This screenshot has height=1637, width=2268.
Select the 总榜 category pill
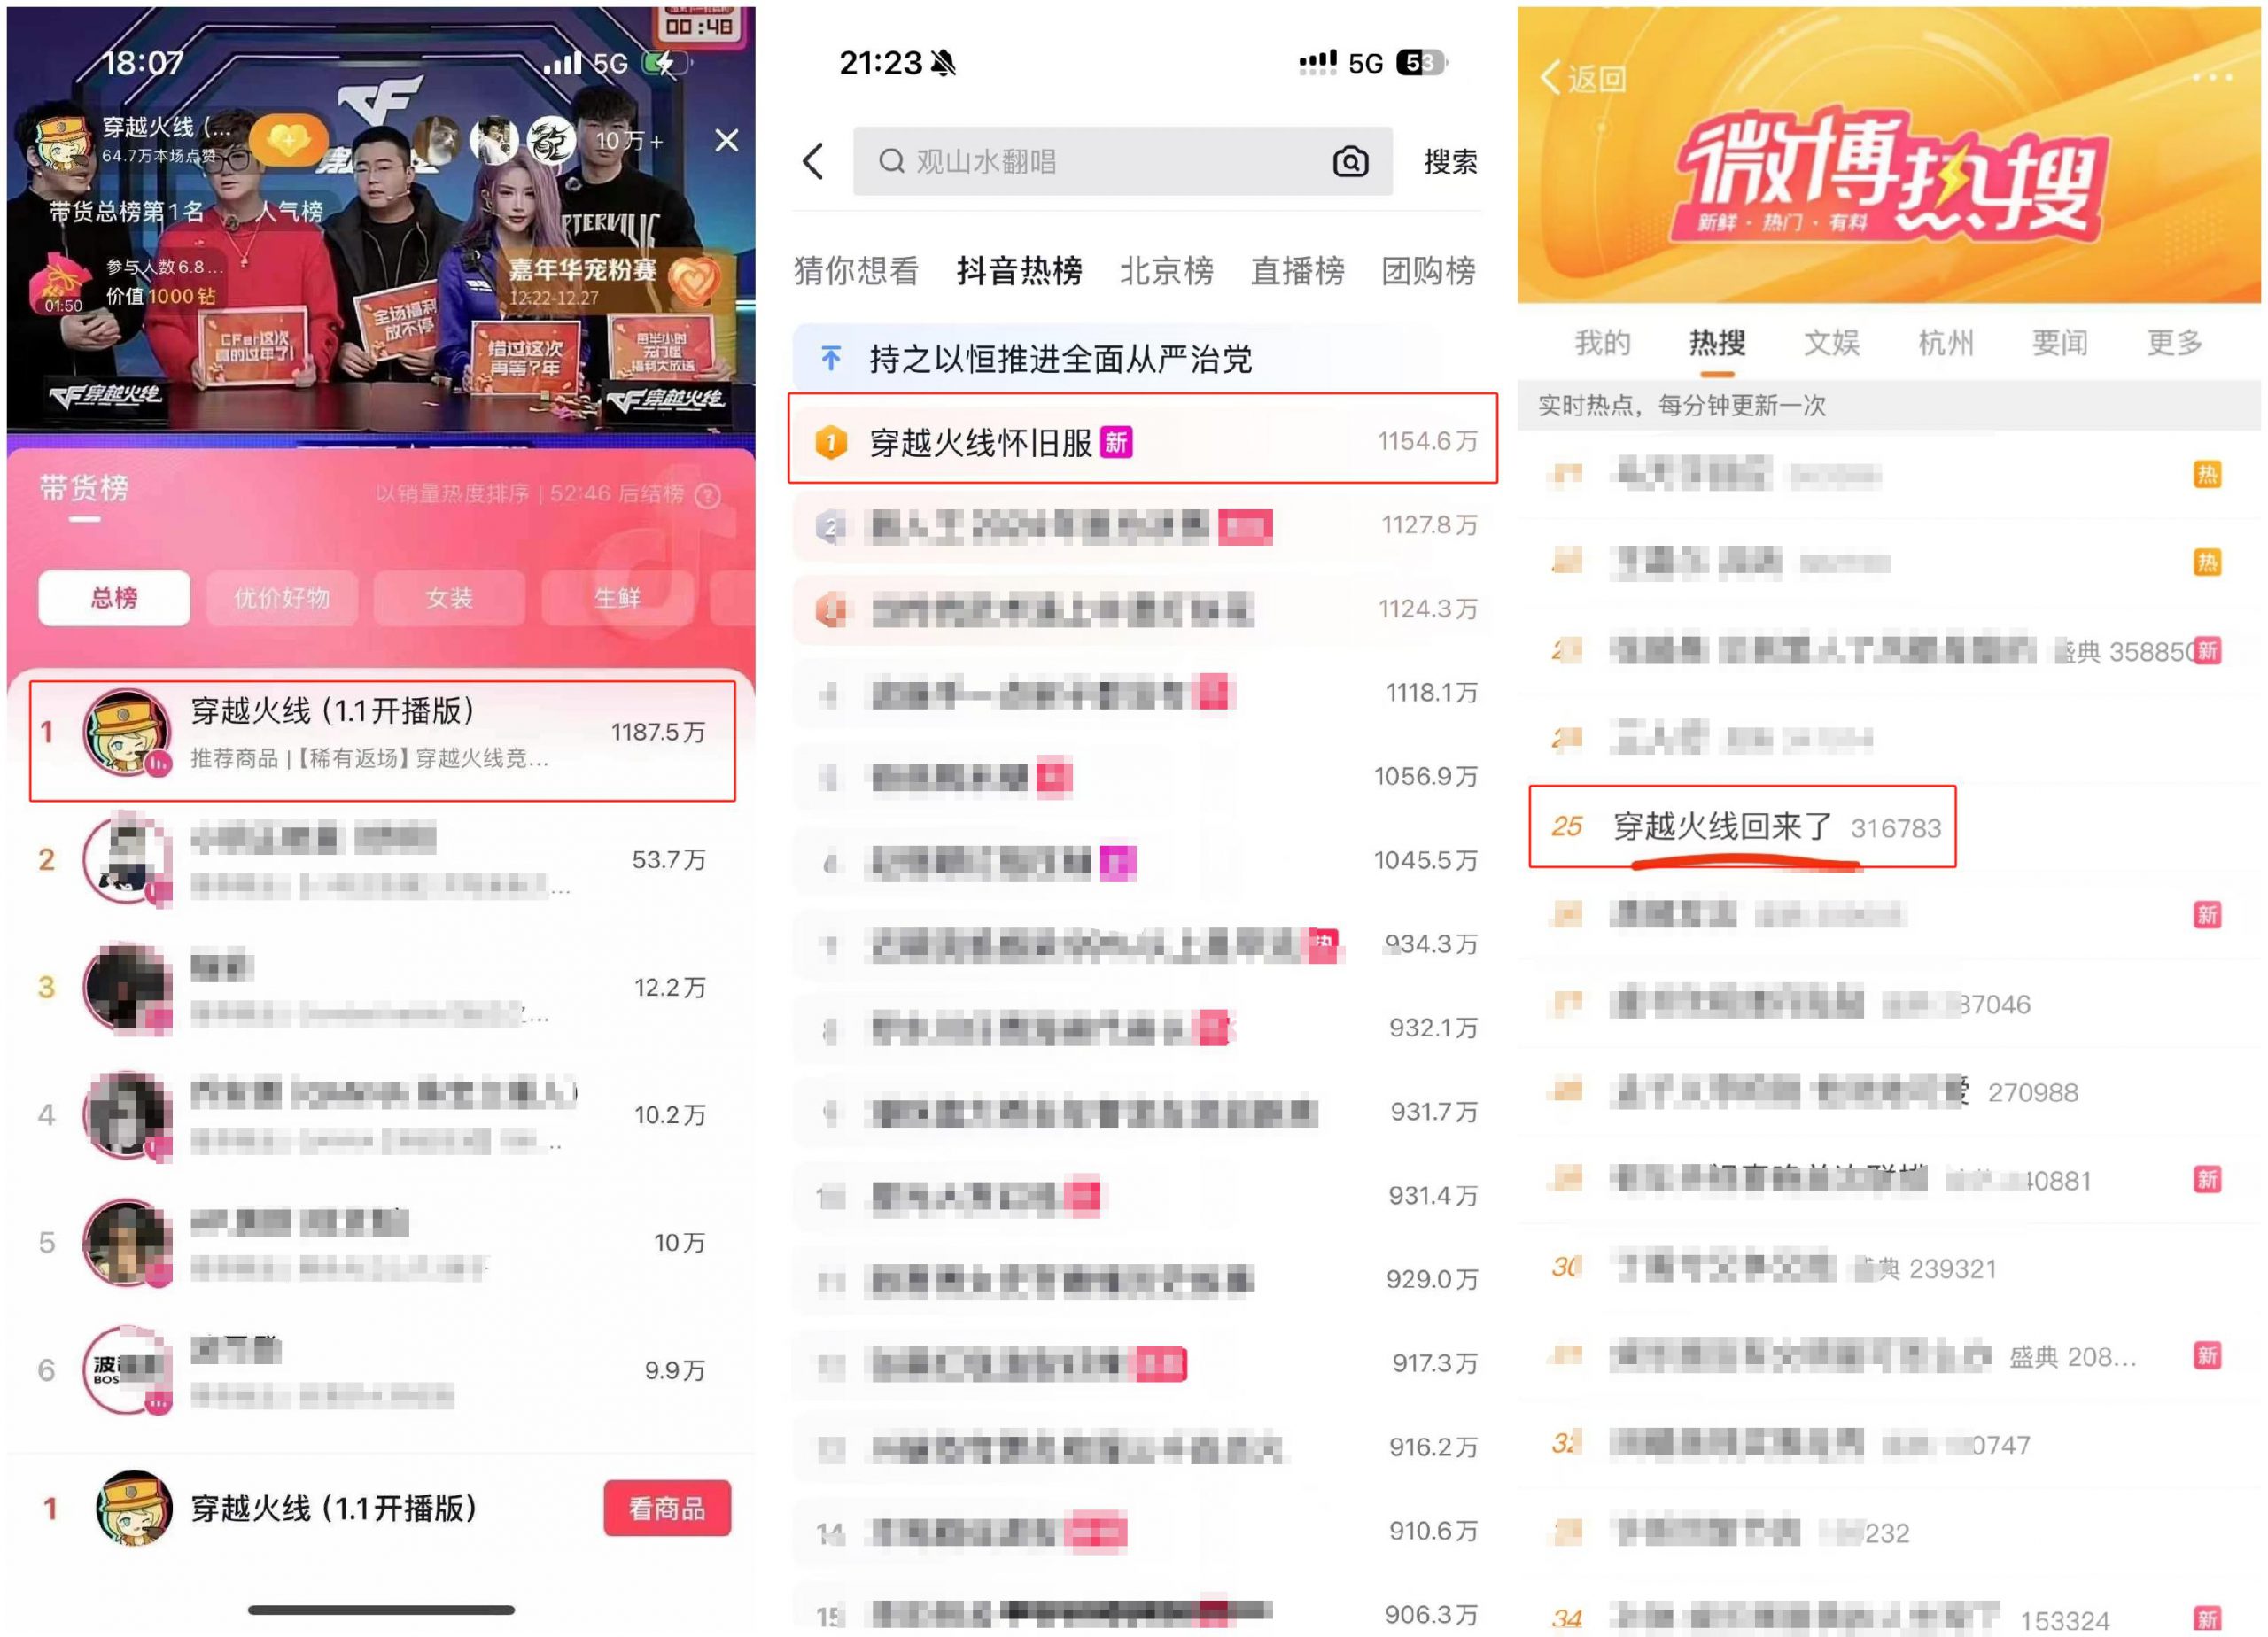click(x=114, y=598)
